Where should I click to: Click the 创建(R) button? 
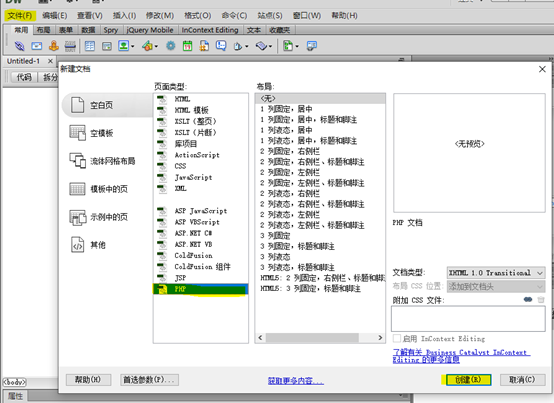468,380
